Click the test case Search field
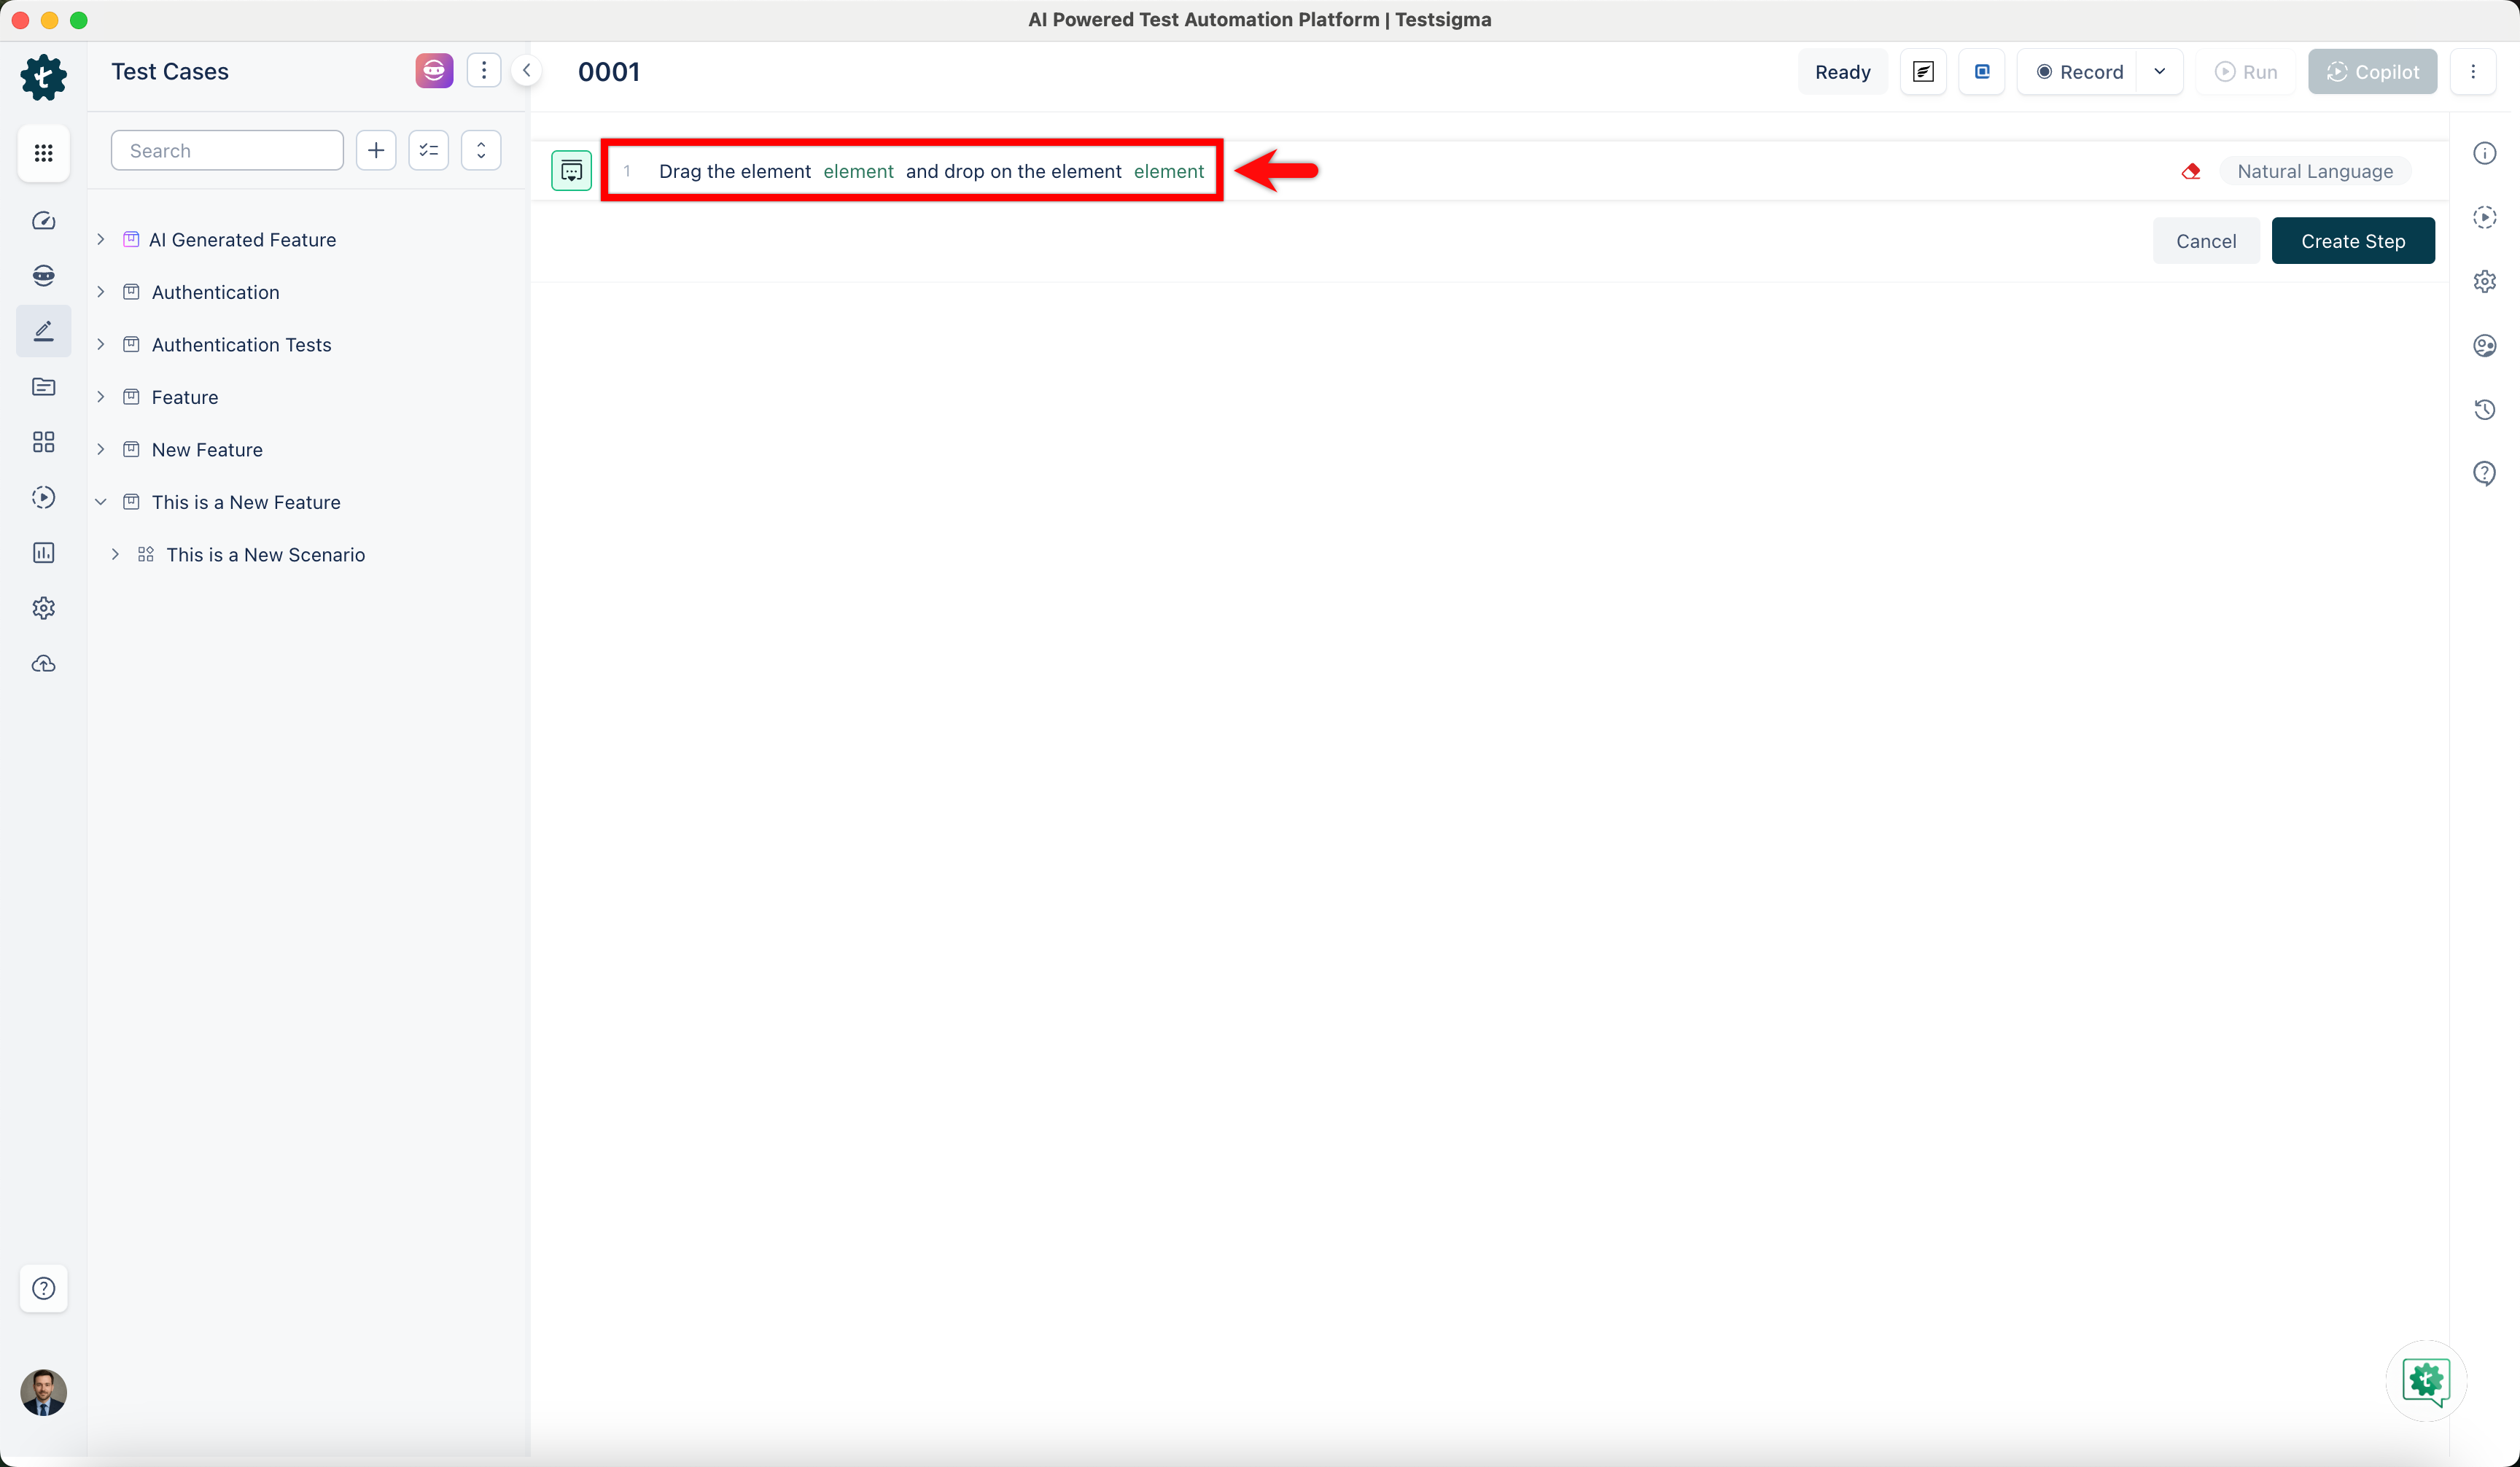This screenshot has height=1467, width=2520. pos(227,151)
